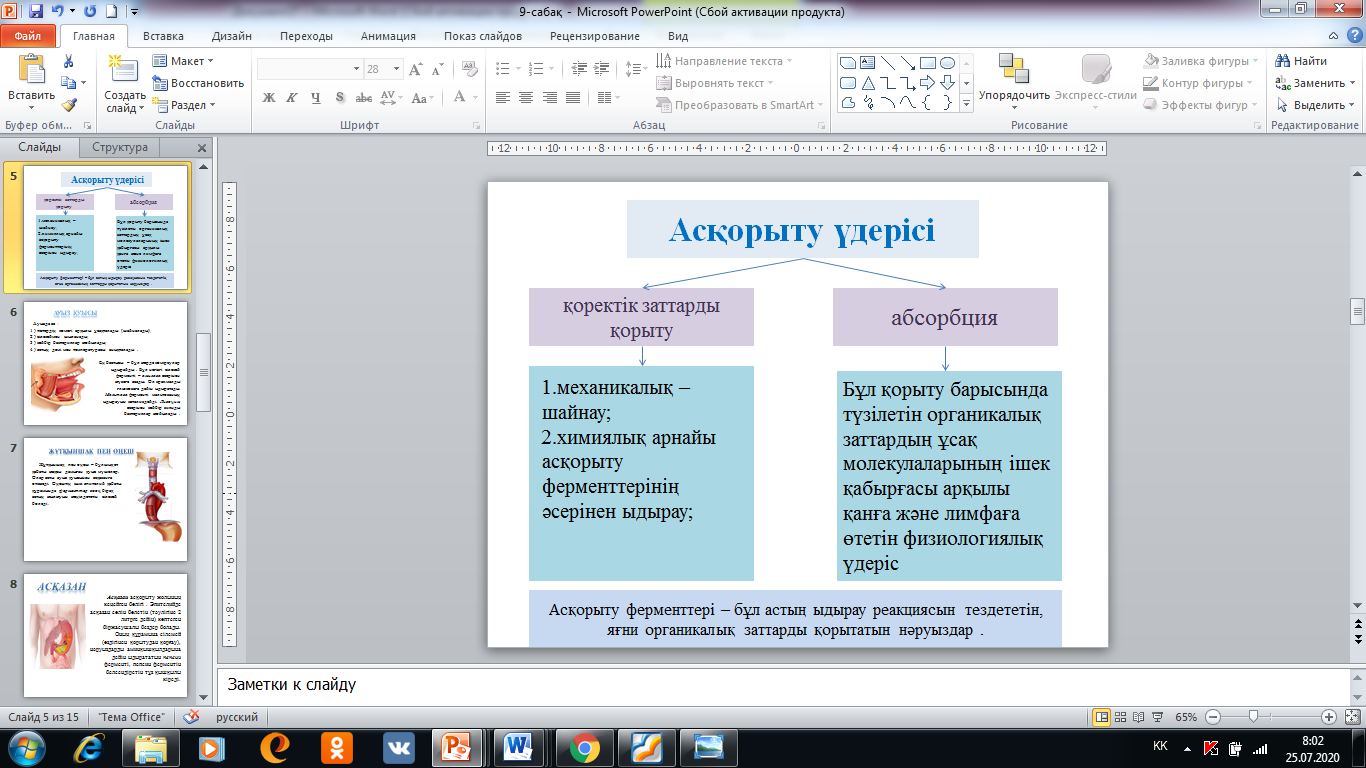This screenshot has width=1366, height=768.
Task: Click the save icon in quick access toolbar
Action: coord(37,12)
